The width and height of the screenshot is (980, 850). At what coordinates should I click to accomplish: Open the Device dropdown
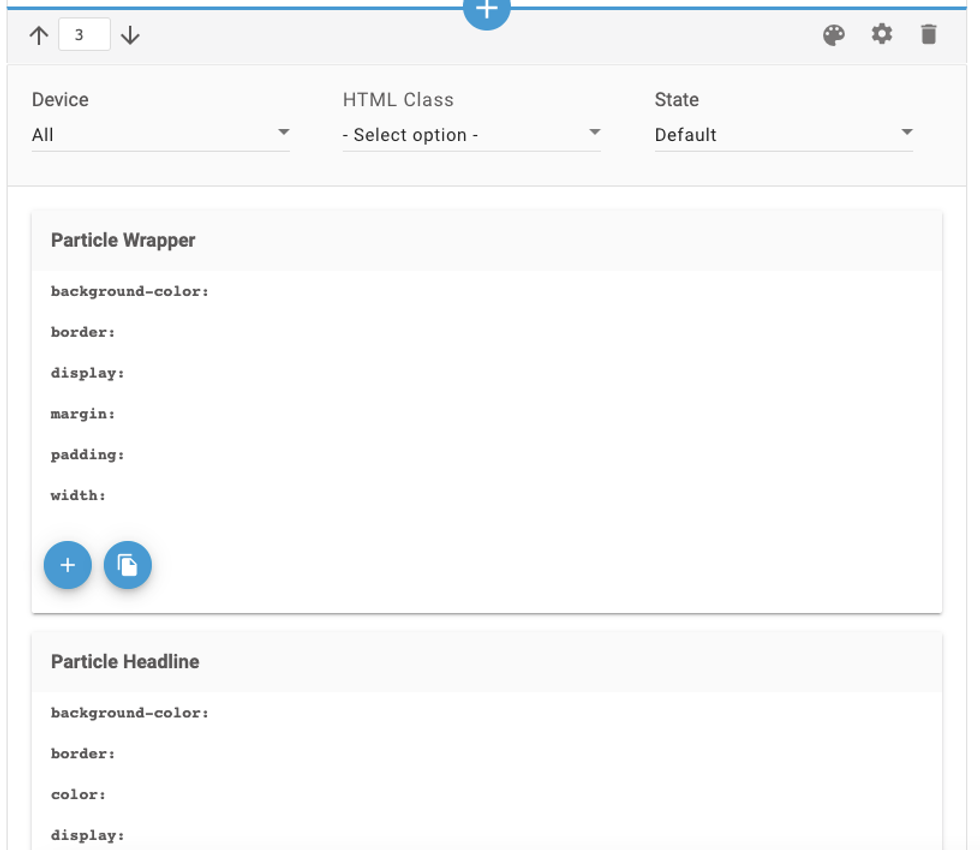tap(160, 134)
